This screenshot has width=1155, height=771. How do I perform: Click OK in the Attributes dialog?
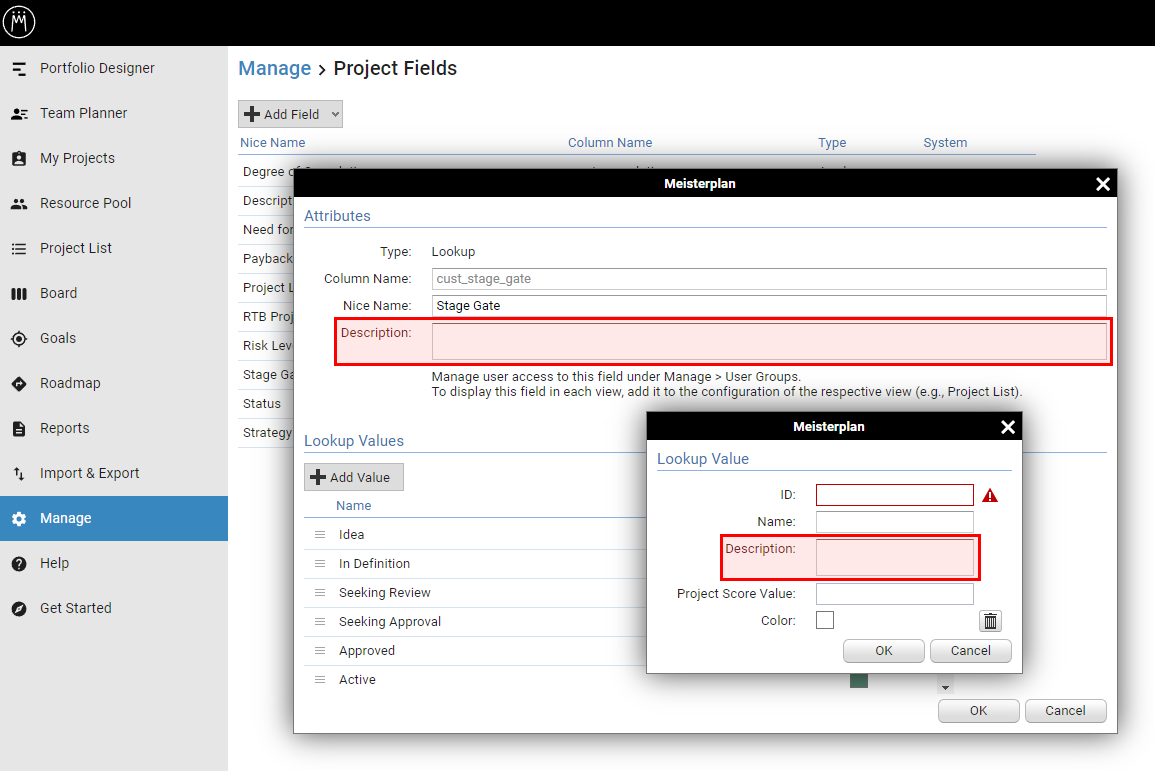point(978,711)
